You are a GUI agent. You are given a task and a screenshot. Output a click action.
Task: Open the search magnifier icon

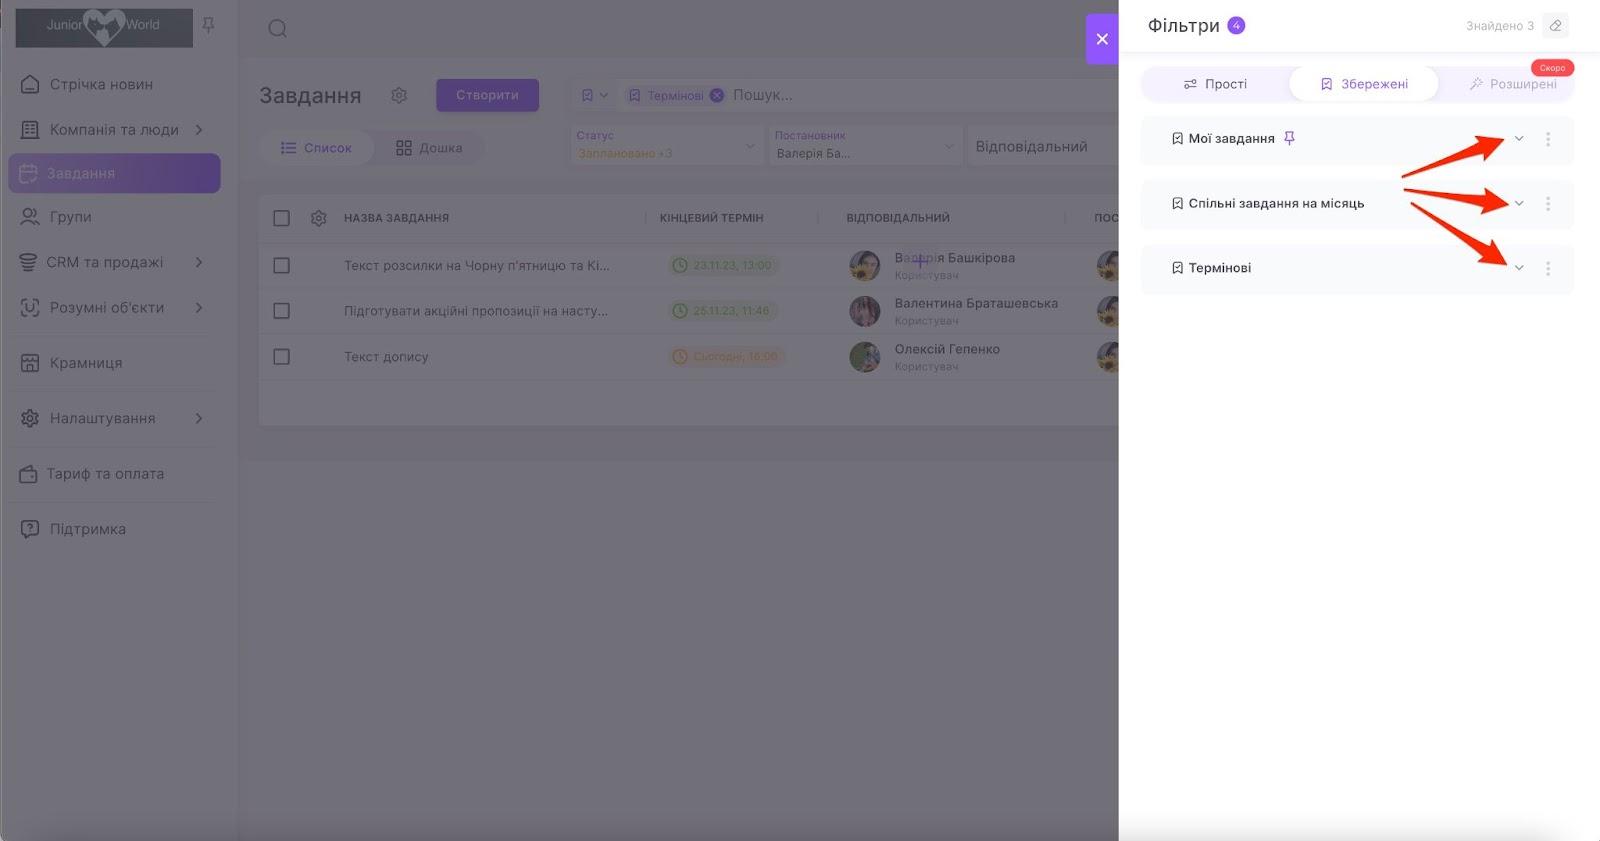coord(278,28)
